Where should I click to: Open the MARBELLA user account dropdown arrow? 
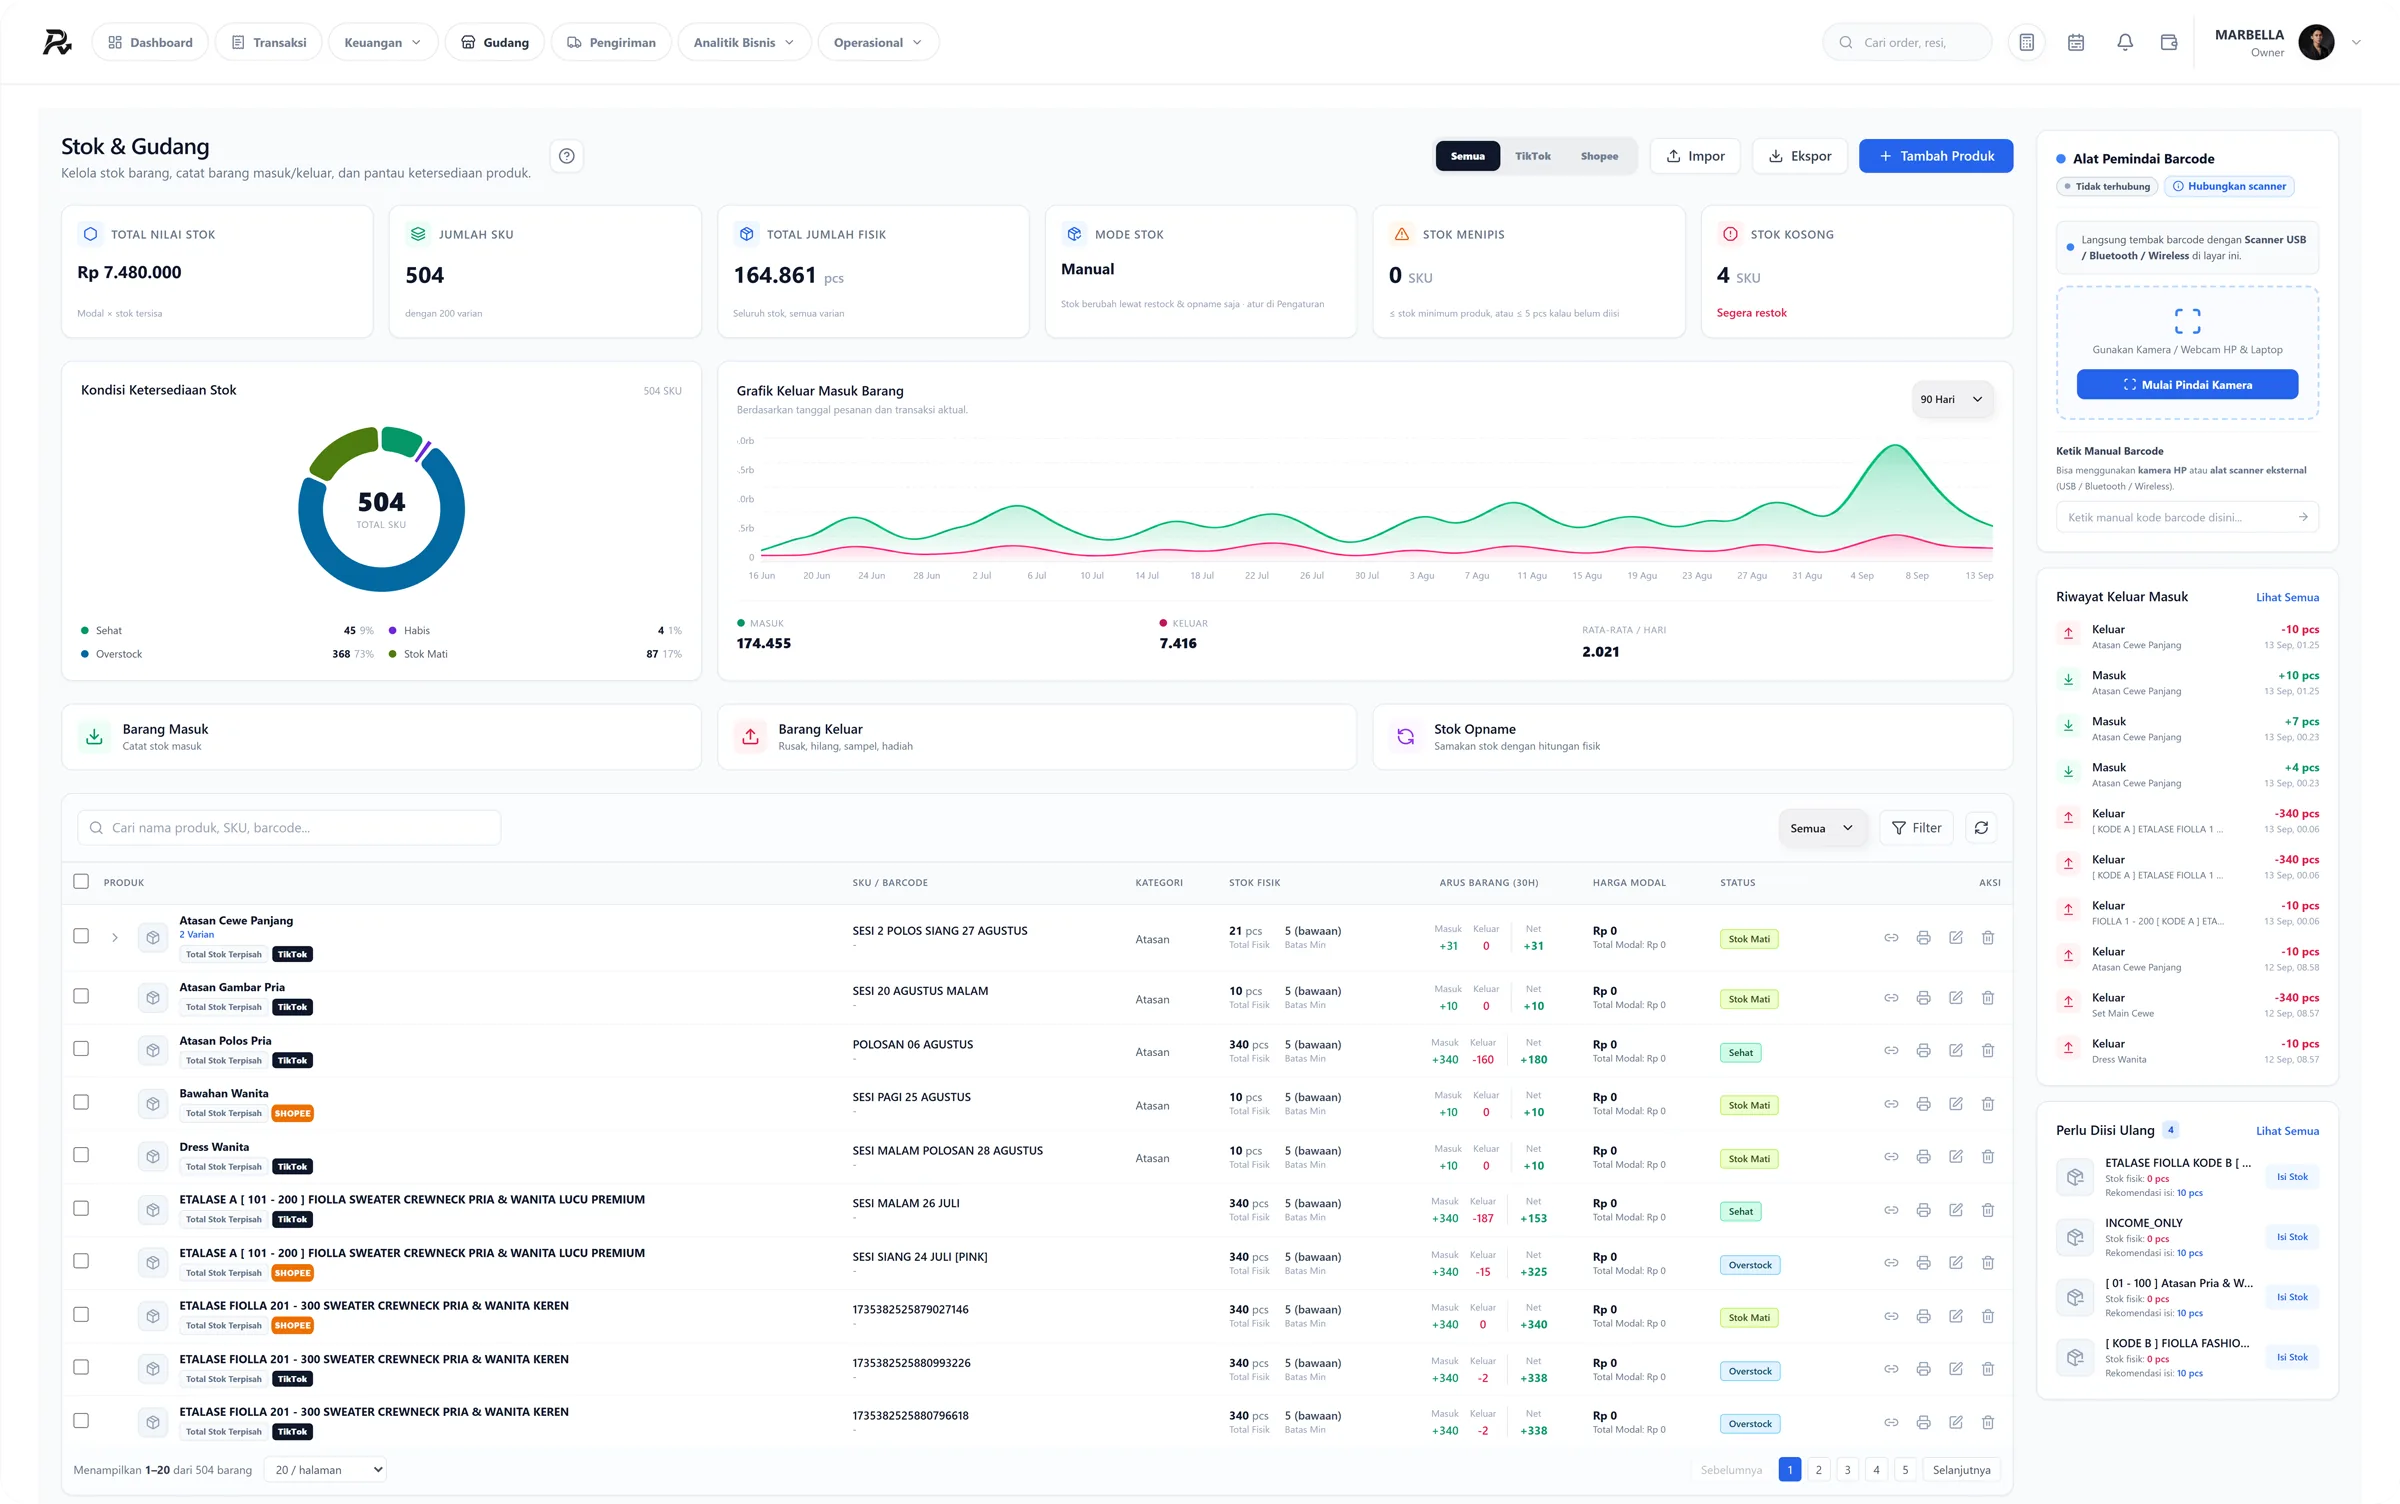[x=2356, y=42]
